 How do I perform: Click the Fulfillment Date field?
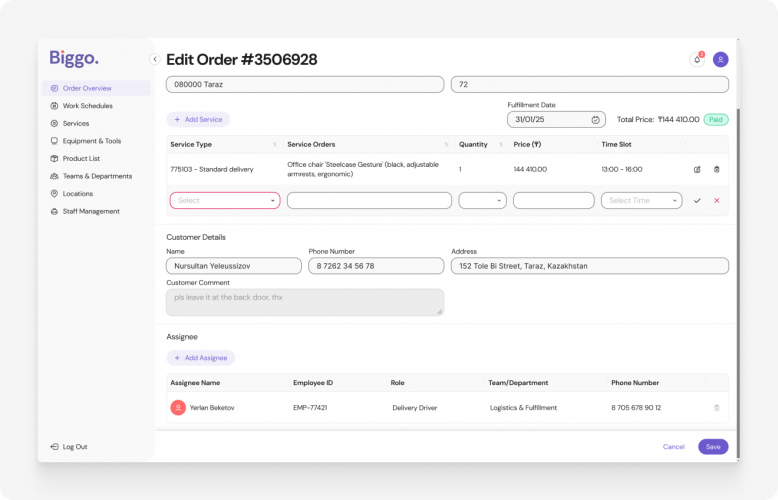[556, 120]
